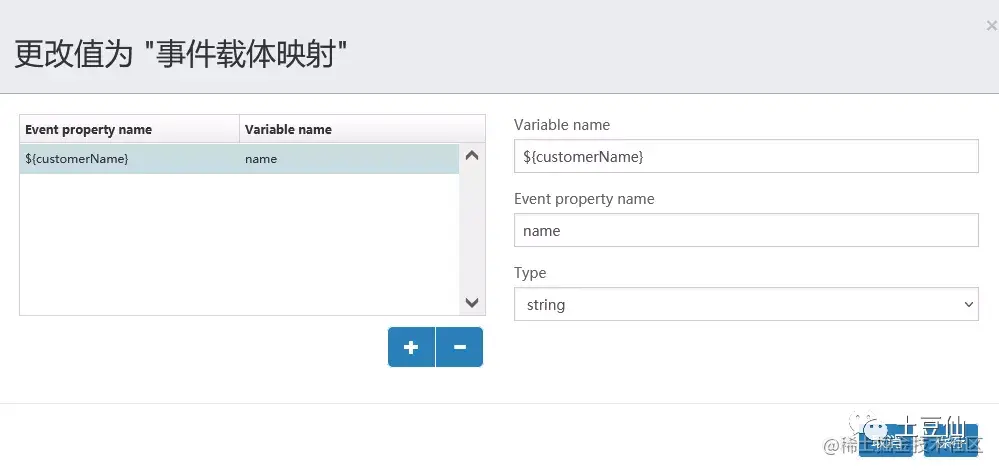Click the 'Event property name' column header
This screenshot has width=999, height=471.
(x=130, y=129)
